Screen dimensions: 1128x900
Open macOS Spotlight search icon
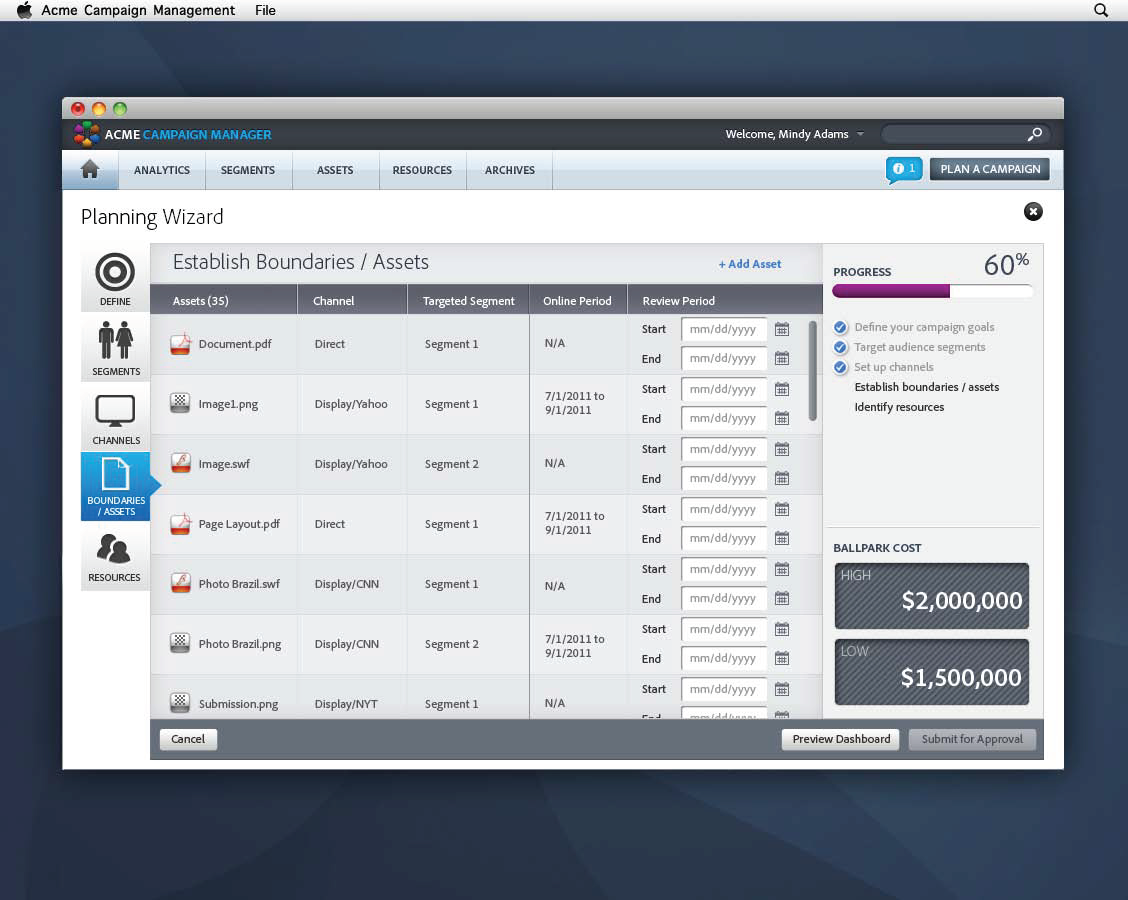(x=1101, y=10)
